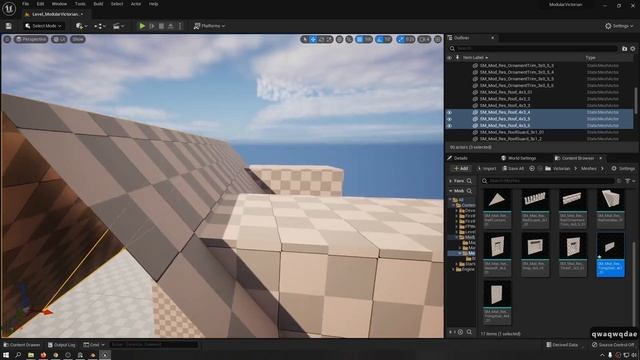
Task: Open Content Browser Settings
Action: [x=623, y=169]
